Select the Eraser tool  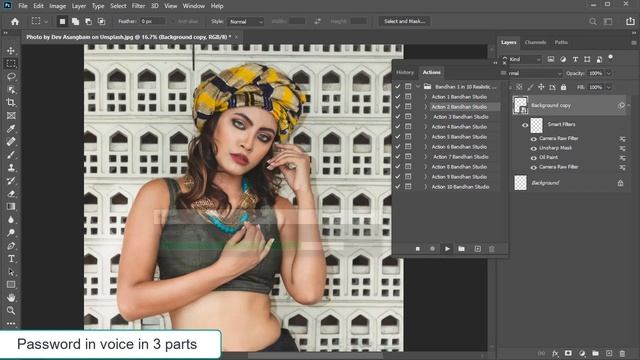click(11, 193)
